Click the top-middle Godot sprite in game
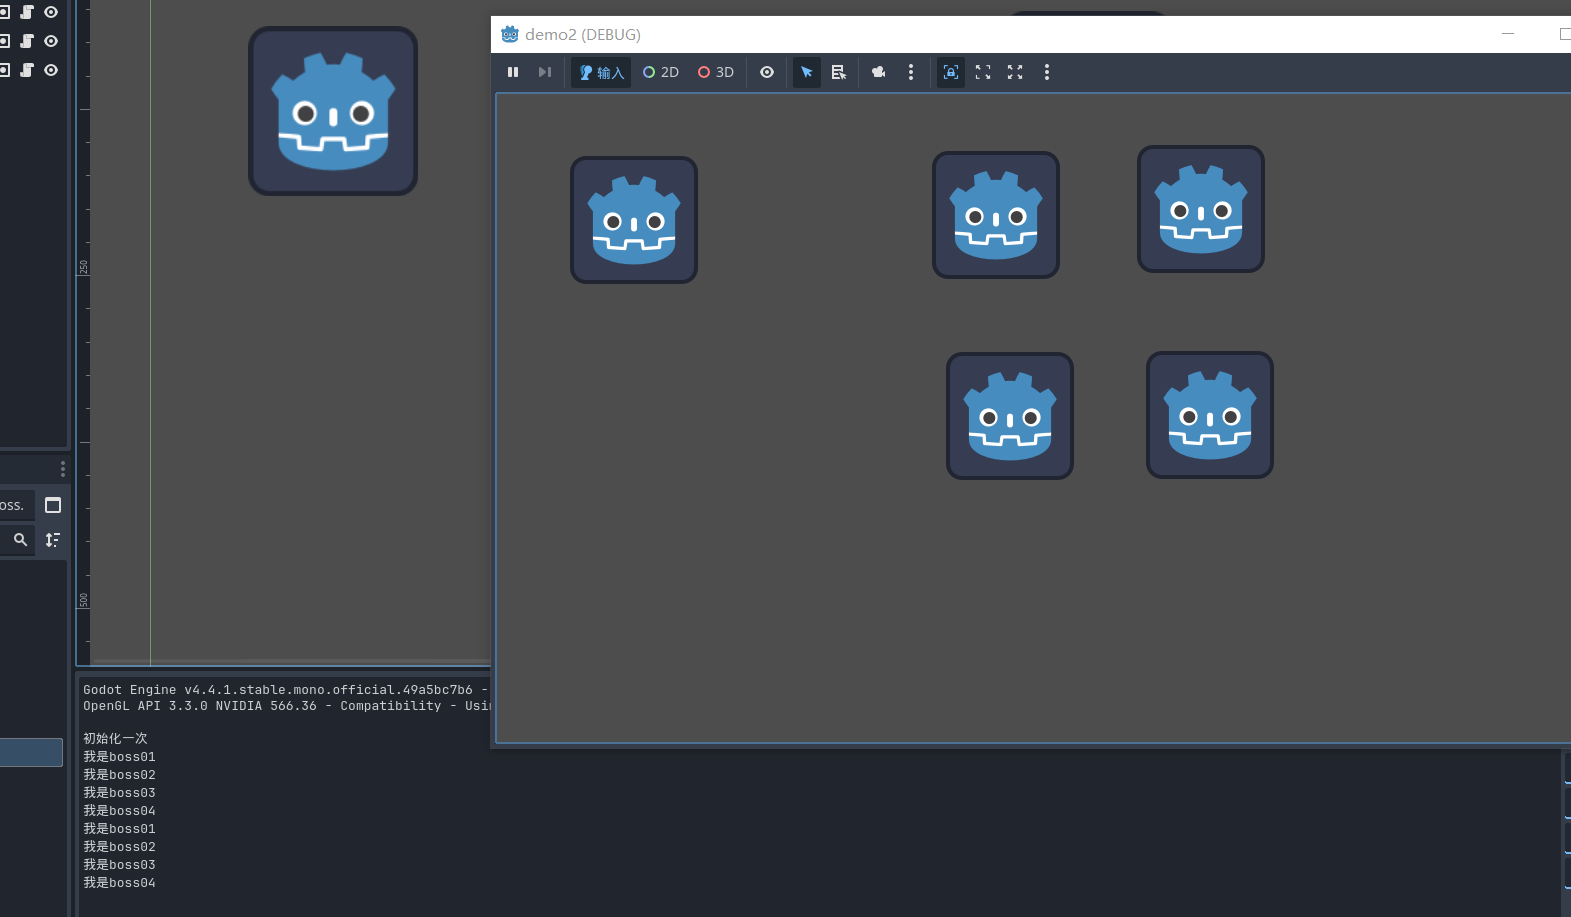 point(996,215)
